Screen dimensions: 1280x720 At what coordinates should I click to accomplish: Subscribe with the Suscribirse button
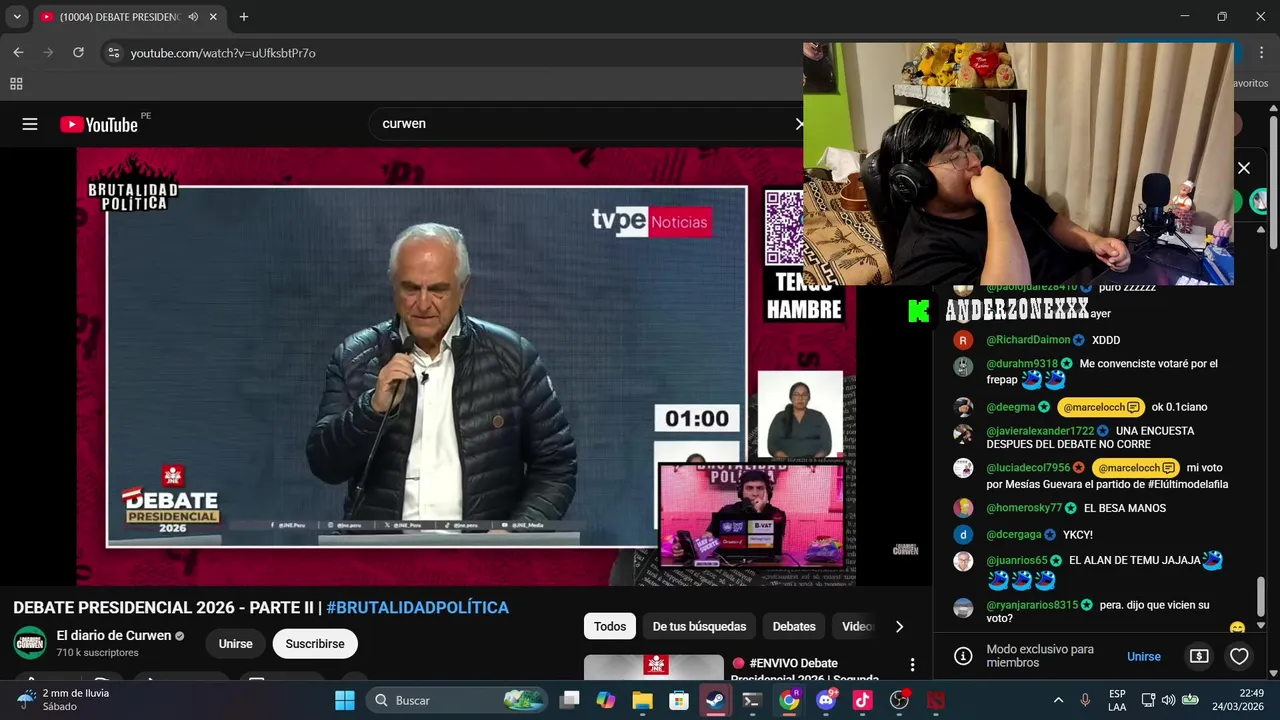pyautogui.click(x=315, y=644)
